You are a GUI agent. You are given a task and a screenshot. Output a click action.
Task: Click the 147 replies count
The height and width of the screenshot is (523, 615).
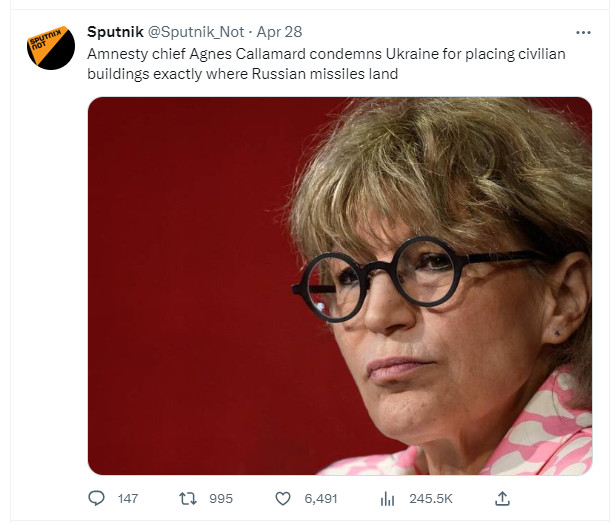127,498
